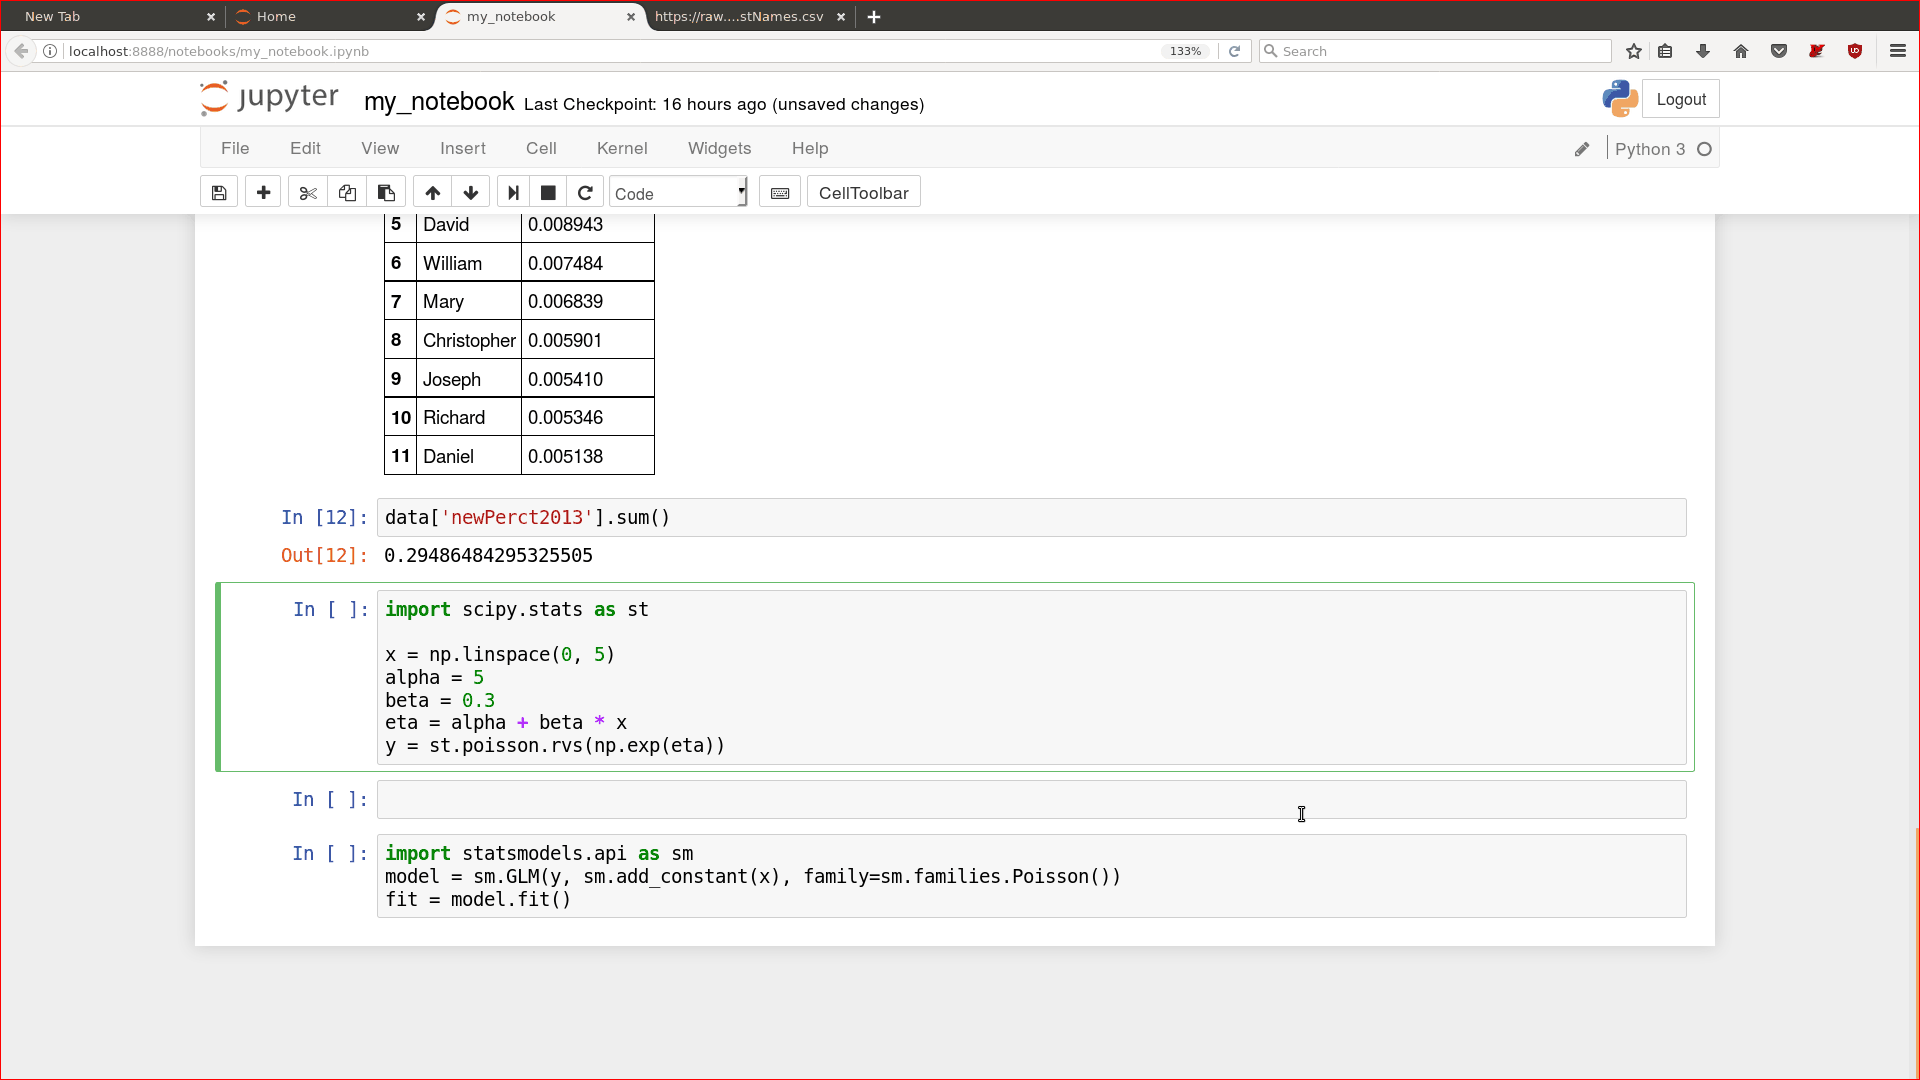1920x1080 pixels.
Task: Rename notebook via my_notebook title
Action: [439, 102]
